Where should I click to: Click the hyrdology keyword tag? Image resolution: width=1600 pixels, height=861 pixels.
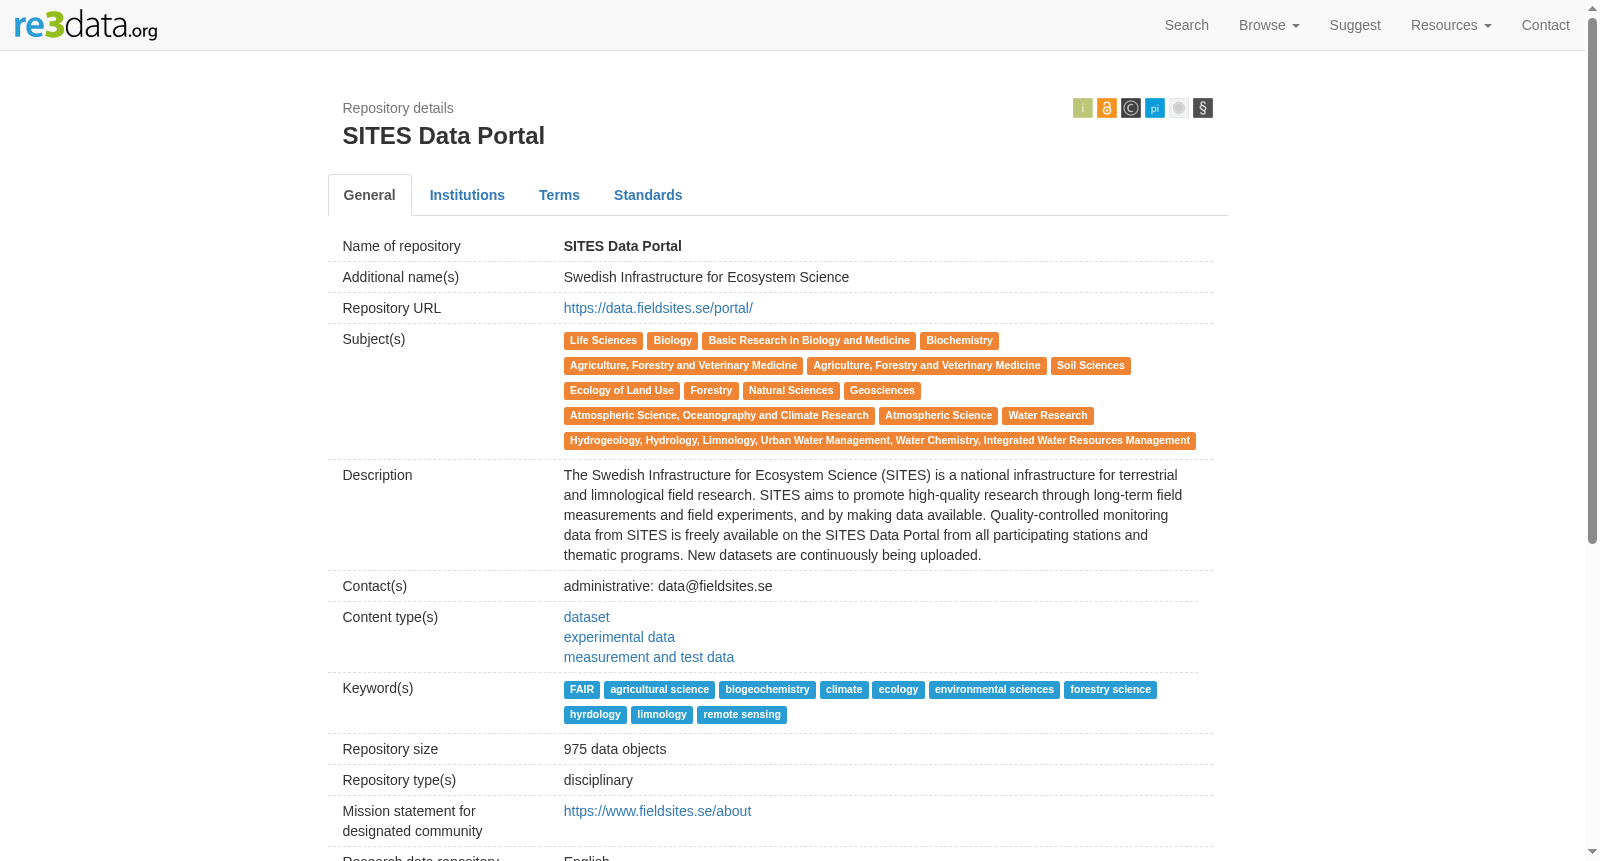(x=595, y=715)
